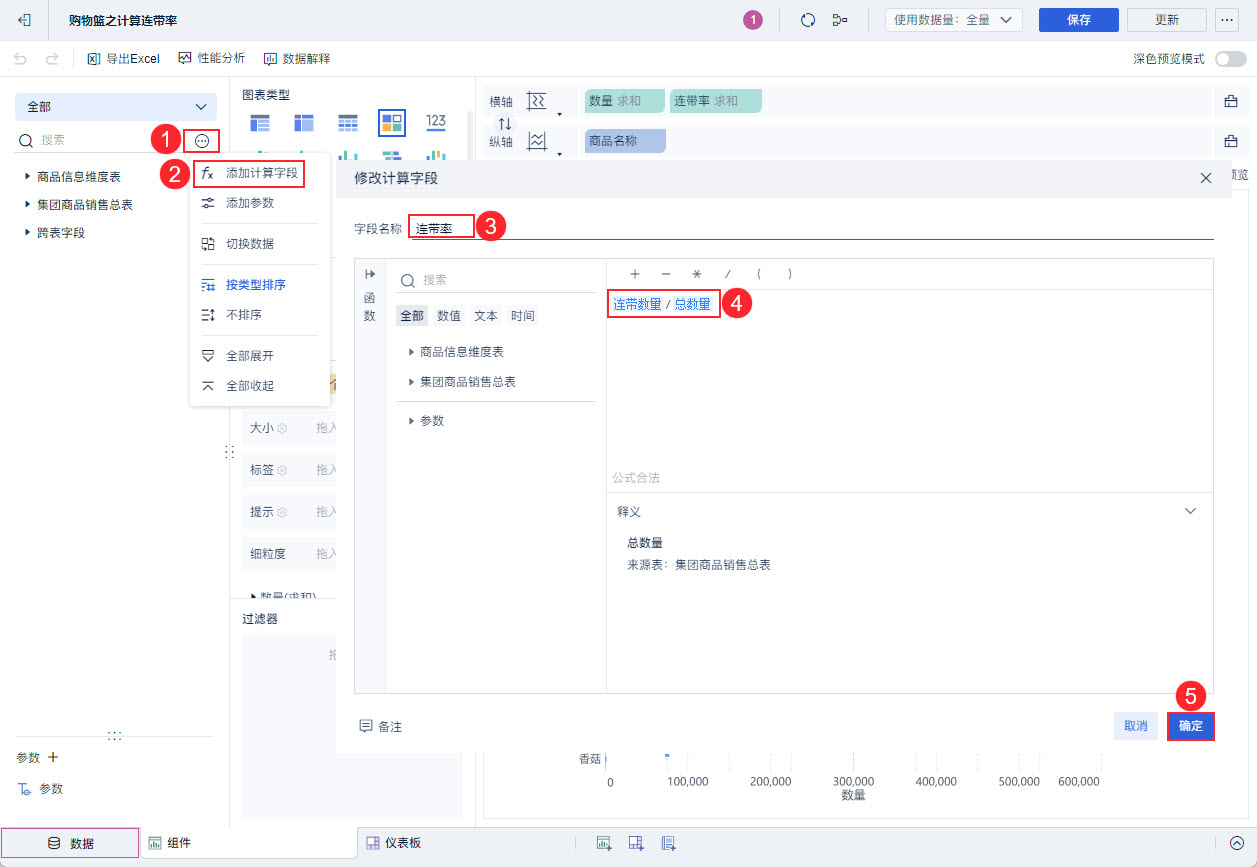
Task: Insert right parenthesis in formula toolbar
Action: (790, 273)
